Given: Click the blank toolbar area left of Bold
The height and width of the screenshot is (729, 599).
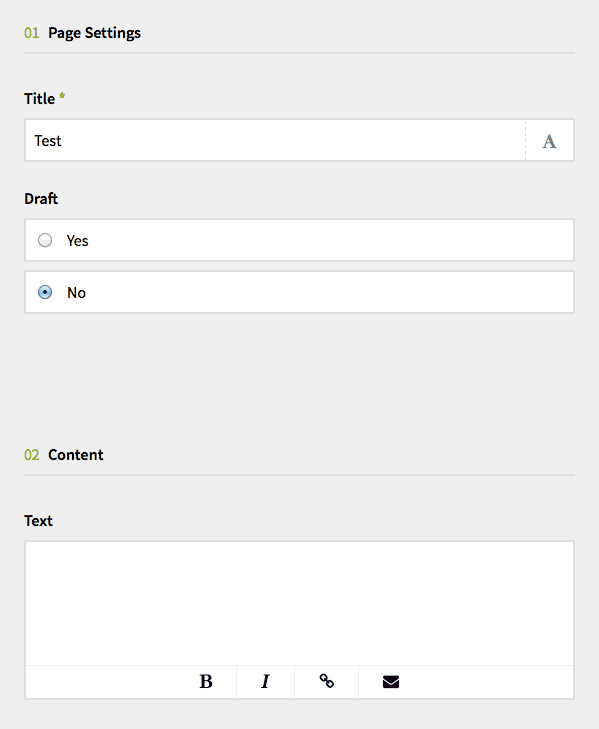Looking at the screenshot, I should pos(101,682).
